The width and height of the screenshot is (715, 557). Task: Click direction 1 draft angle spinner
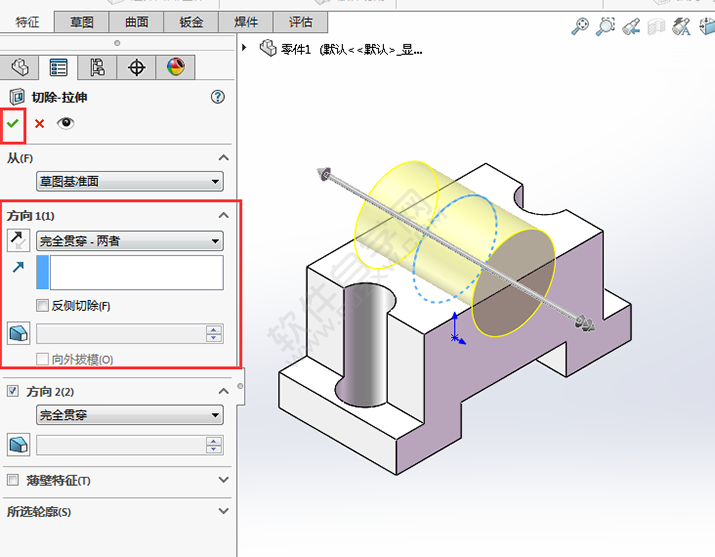[x=214, y=334]
